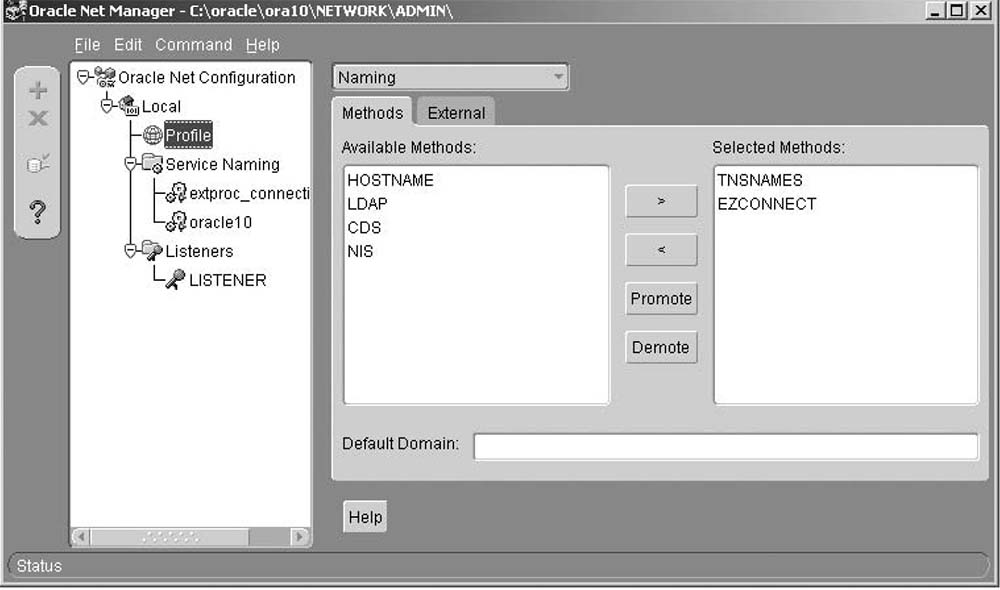
Task: Select the Service Naming tree label
Action: pos(223,164)
